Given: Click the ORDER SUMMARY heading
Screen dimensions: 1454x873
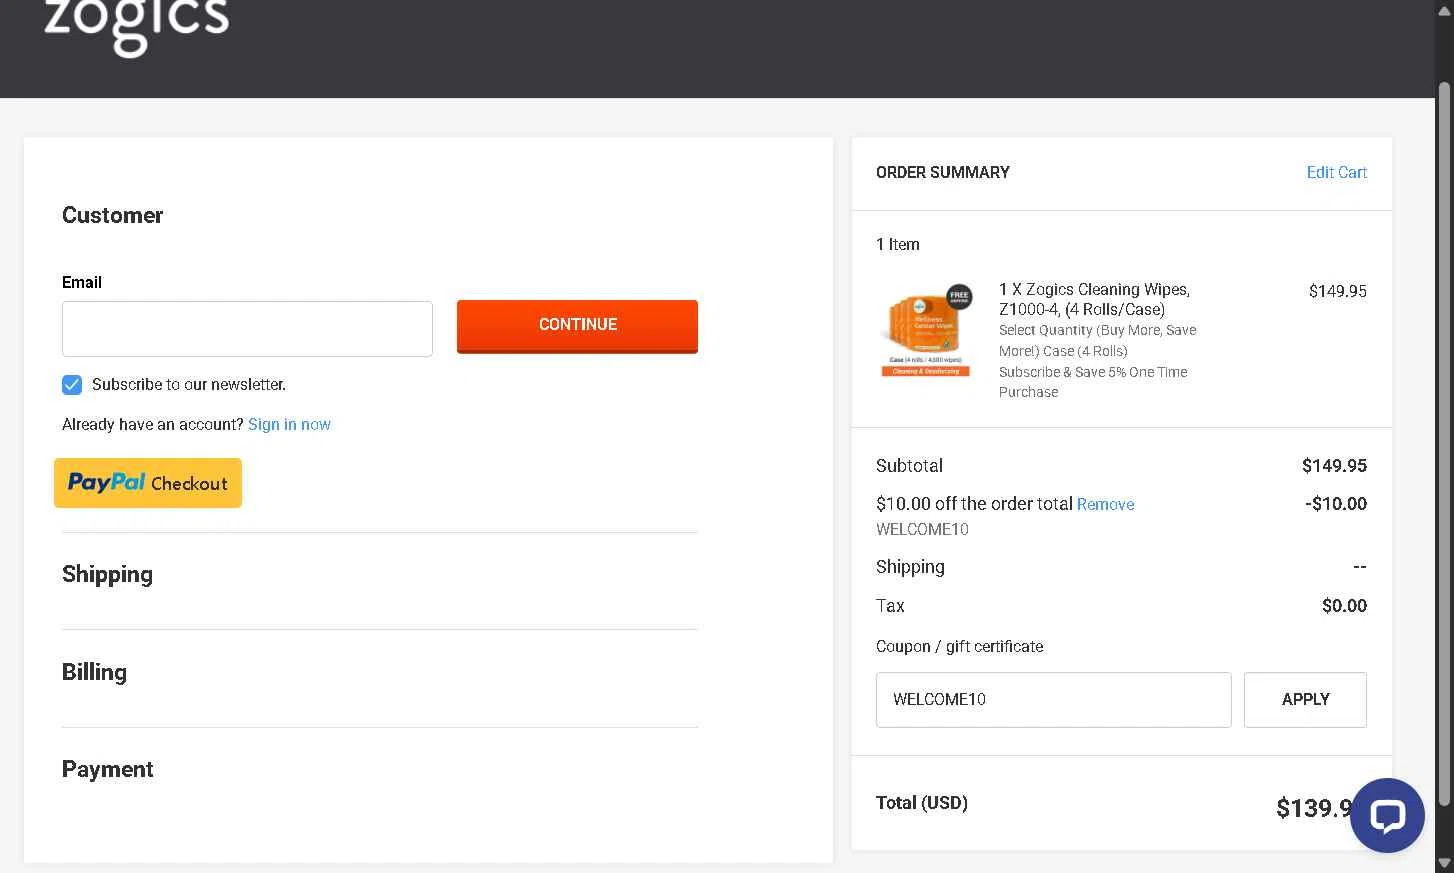Looking at the screenshot, I should (943, 173).
